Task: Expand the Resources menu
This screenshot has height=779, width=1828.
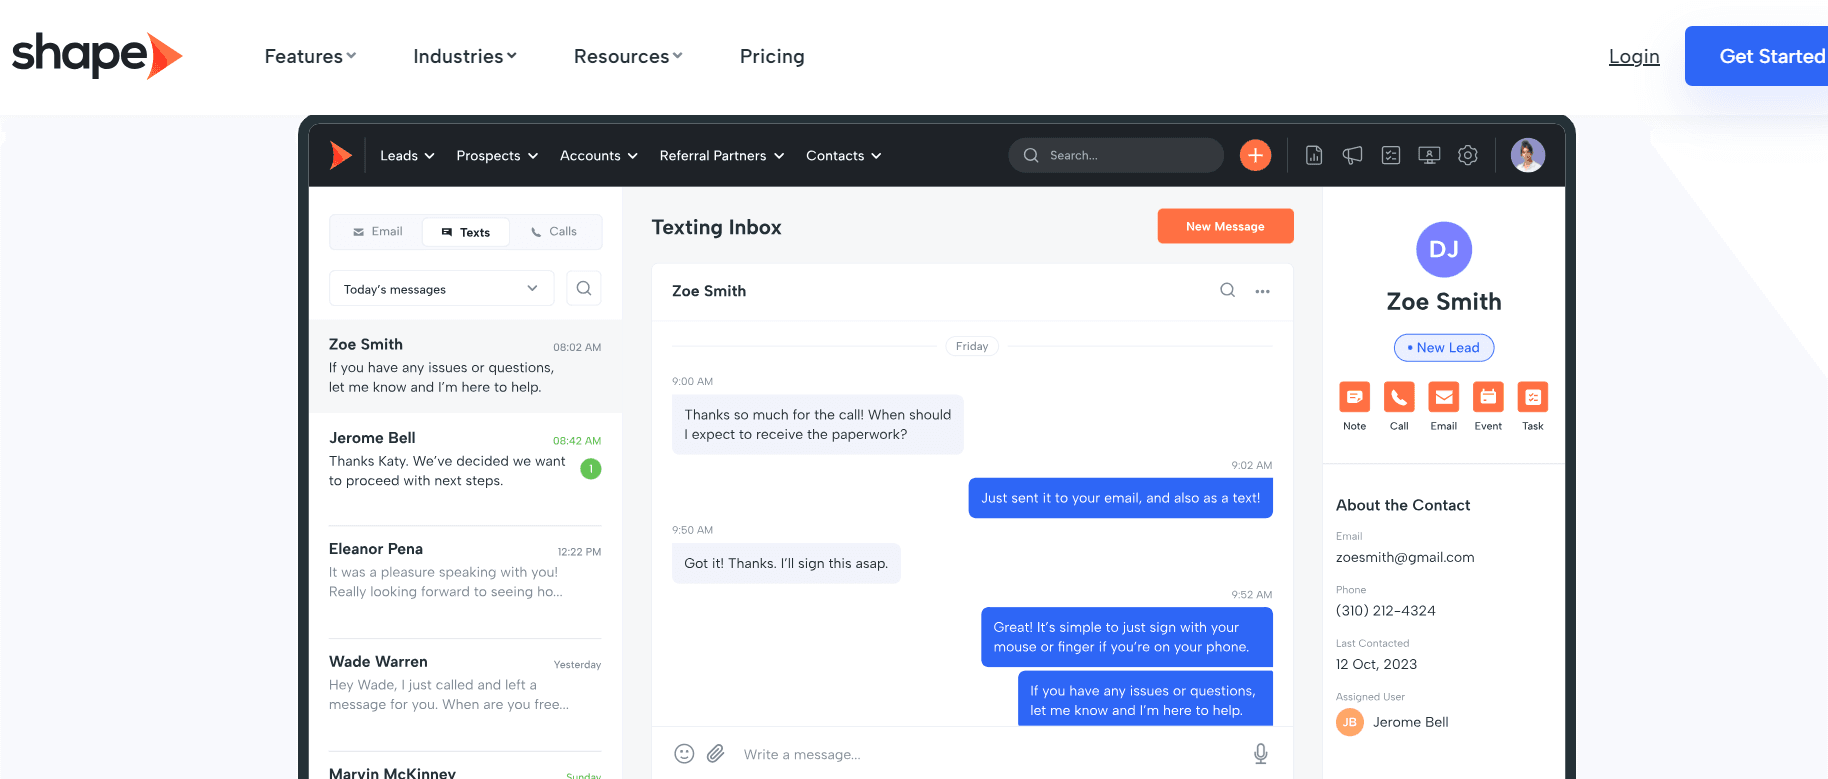Action: (x=628, y=56)
